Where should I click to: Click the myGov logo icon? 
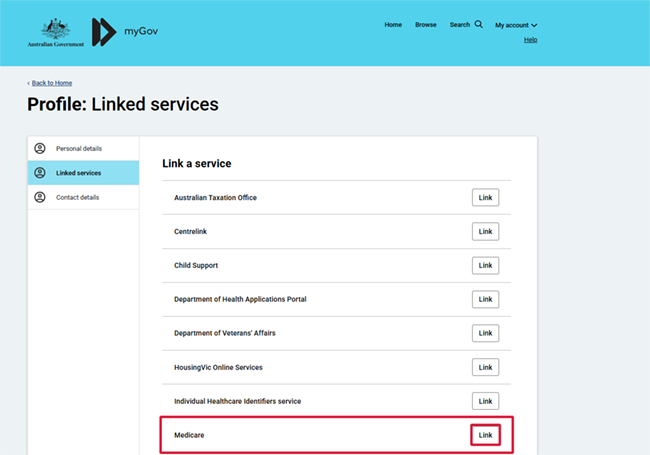tap(104, 31)
